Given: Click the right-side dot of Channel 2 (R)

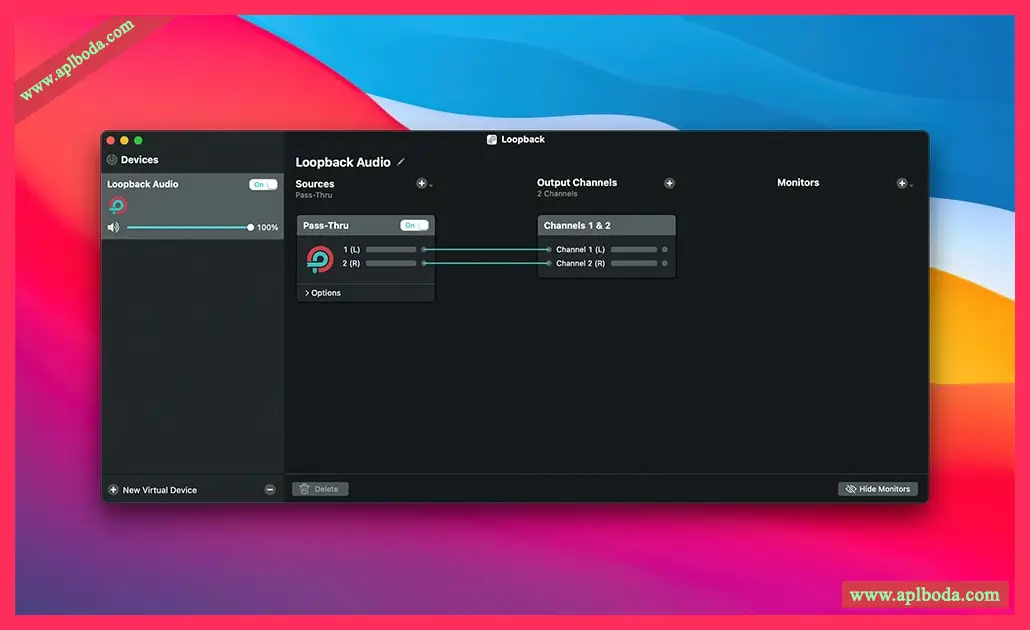Looking at the screenshot, I should (x=665, y=263).
